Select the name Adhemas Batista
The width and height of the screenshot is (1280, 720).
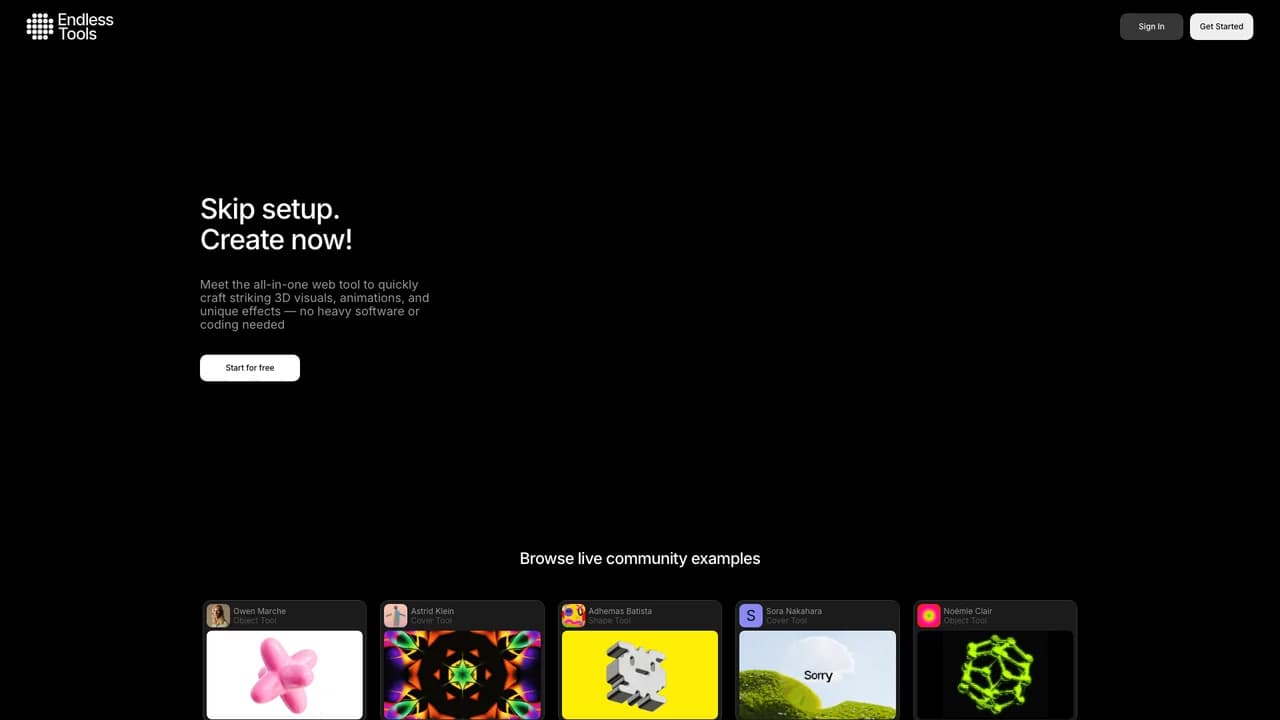620,611
